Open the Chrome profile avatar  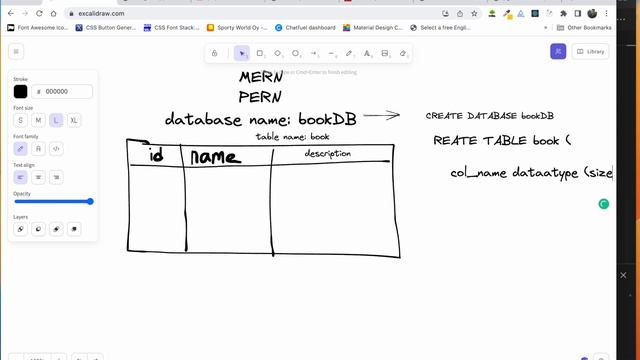(x=592, y=13)
